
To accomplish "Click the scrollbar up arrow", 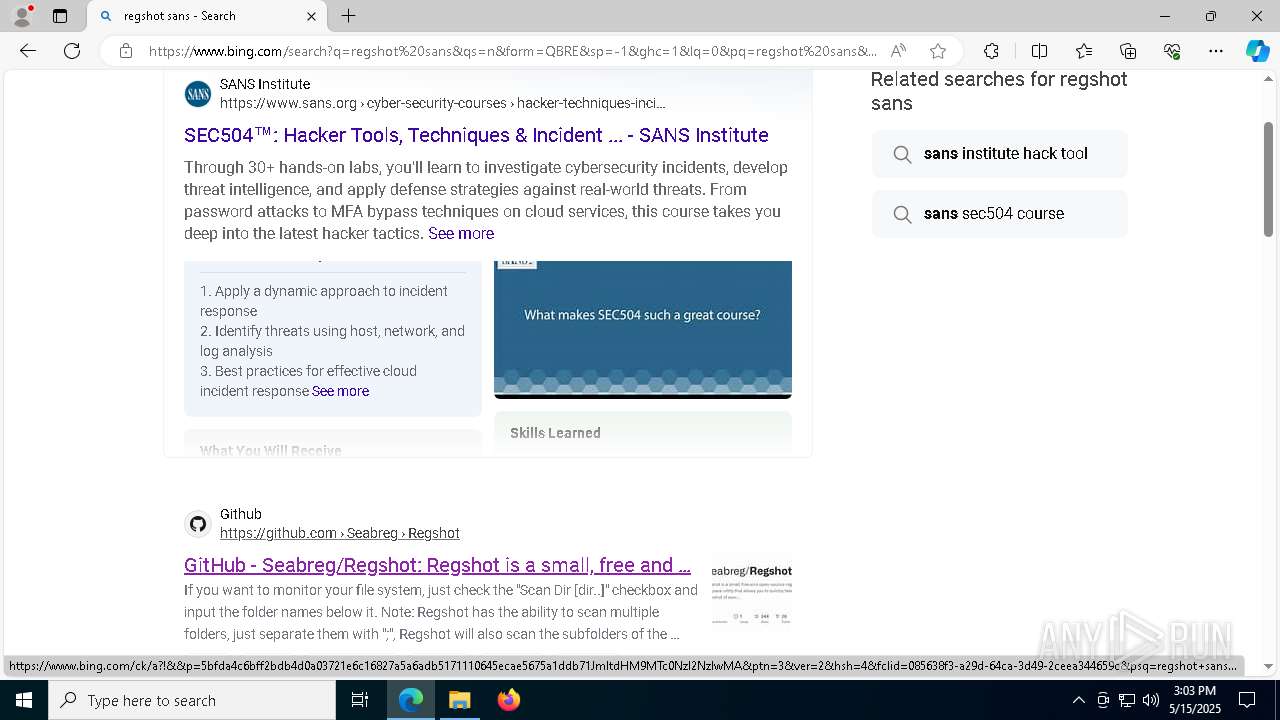I will (x=1268, y=79).
